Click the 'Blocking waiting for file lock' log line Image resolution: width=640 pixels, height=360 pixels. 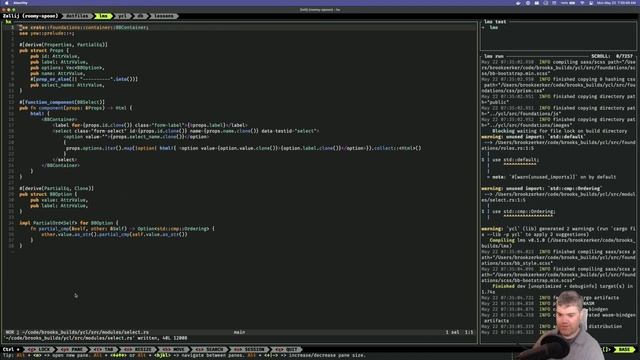(x=560, y=131)
